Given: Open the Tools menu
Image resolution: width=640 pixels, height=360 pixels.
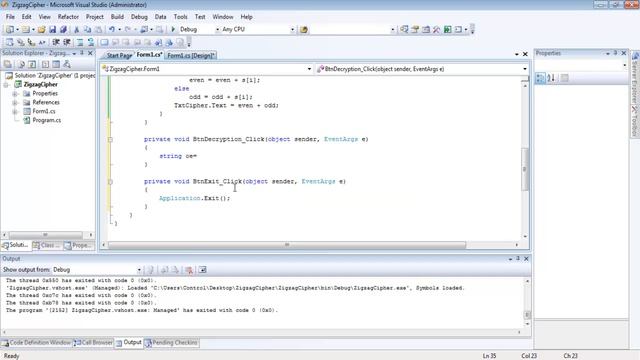Looking at the screenshot, I should 180,17.
